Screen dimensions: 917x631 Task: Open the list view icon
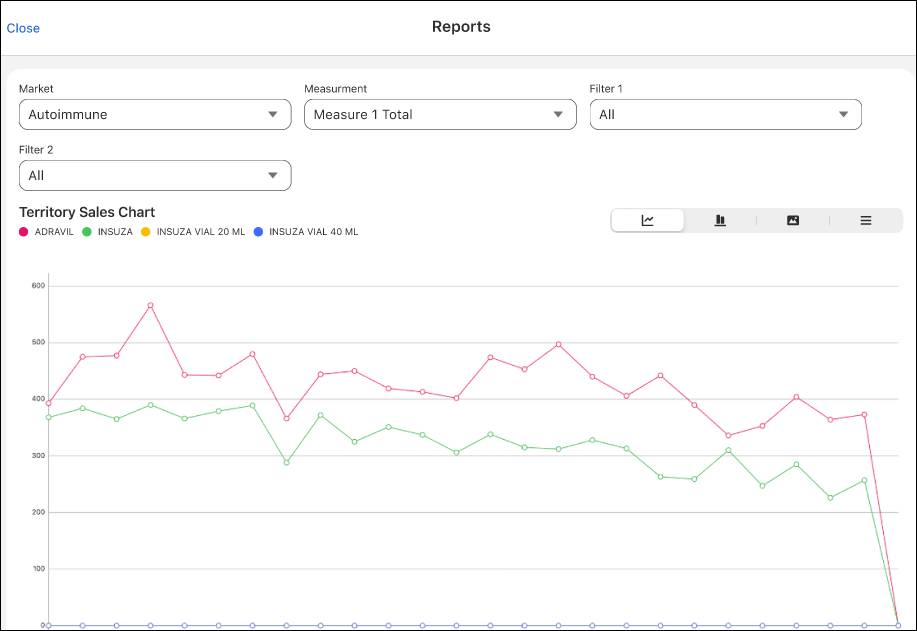click(x=865, y=220)
